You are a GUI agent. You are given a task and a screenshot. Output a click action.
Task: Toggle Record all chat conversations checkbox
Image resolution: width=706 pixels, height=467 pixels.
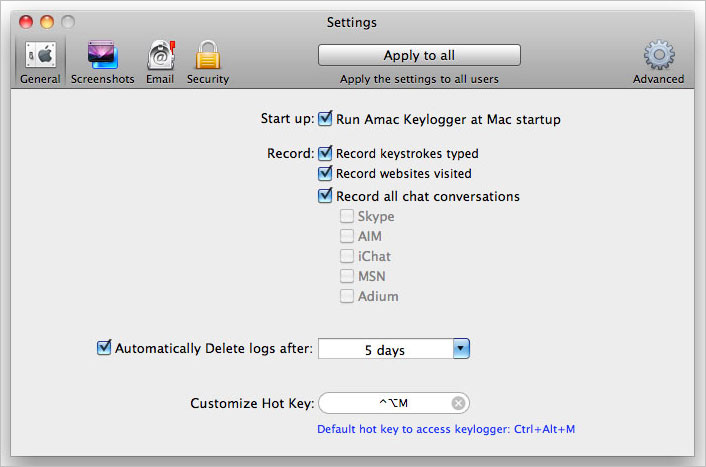[x=325, y=196]
